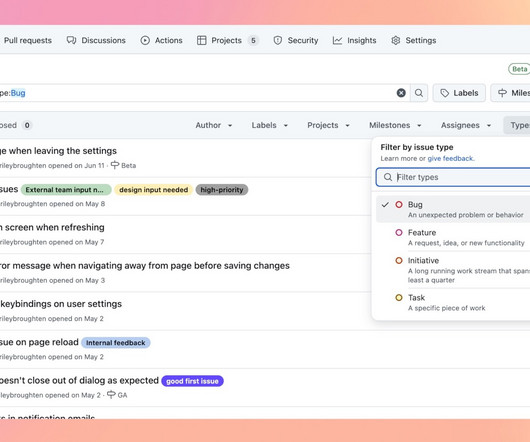This screenshot has width=530, height=442.
Task: Click the Bug token in search query
Action: 18,93
